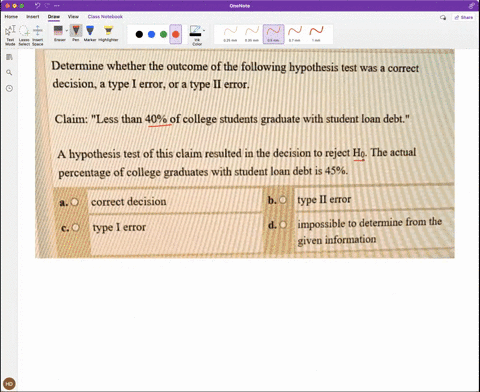Click the Redo arrow in title bar
Screen dimensions: 480x392
click(x=47, y=6)
